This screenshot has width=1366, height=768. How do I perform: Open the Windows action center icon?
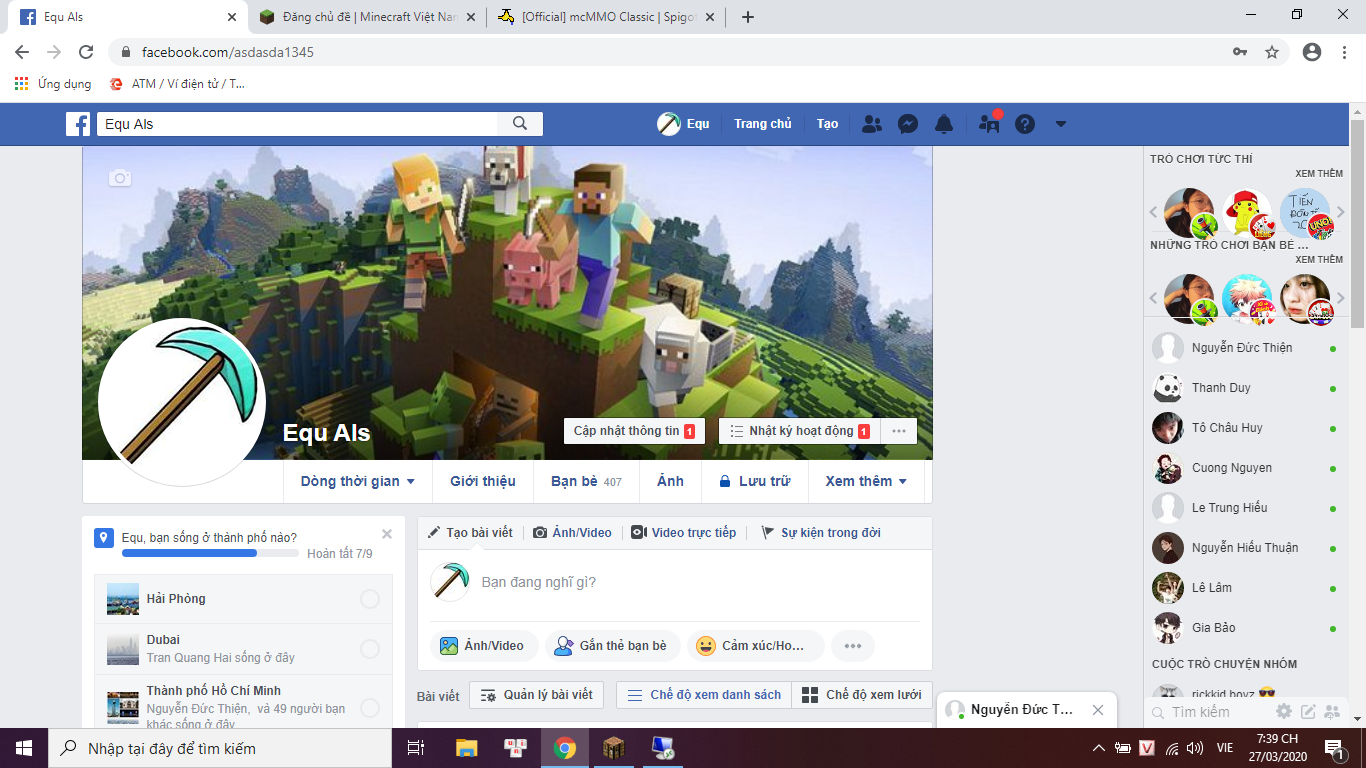[1333, 748]
